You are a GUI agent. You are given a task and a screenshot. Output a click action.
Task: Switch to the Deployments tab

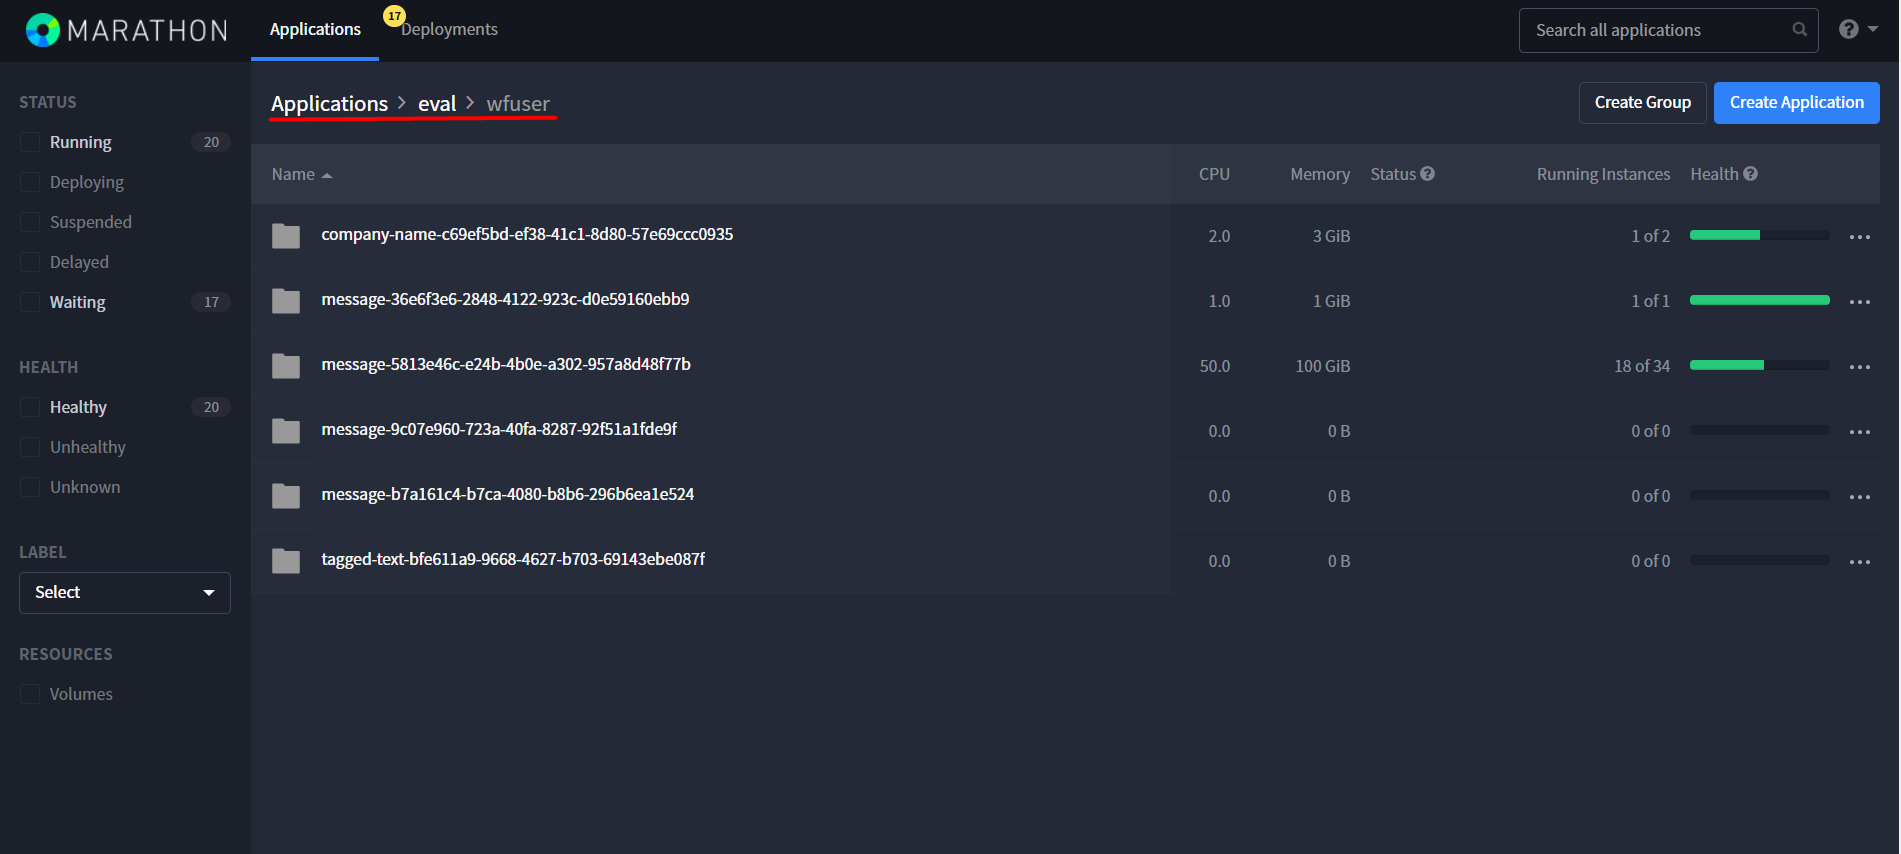pyautogui.click(x=449, y=30)
